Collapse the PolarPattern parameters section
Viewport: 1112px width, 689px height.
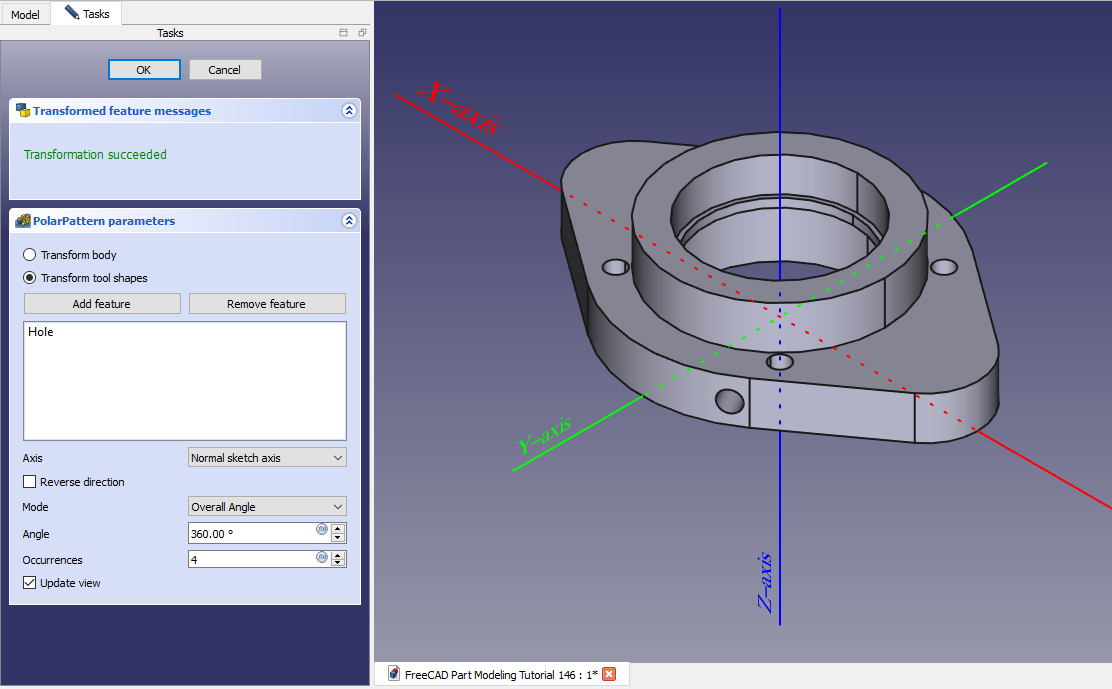click(x=348, y=221)
